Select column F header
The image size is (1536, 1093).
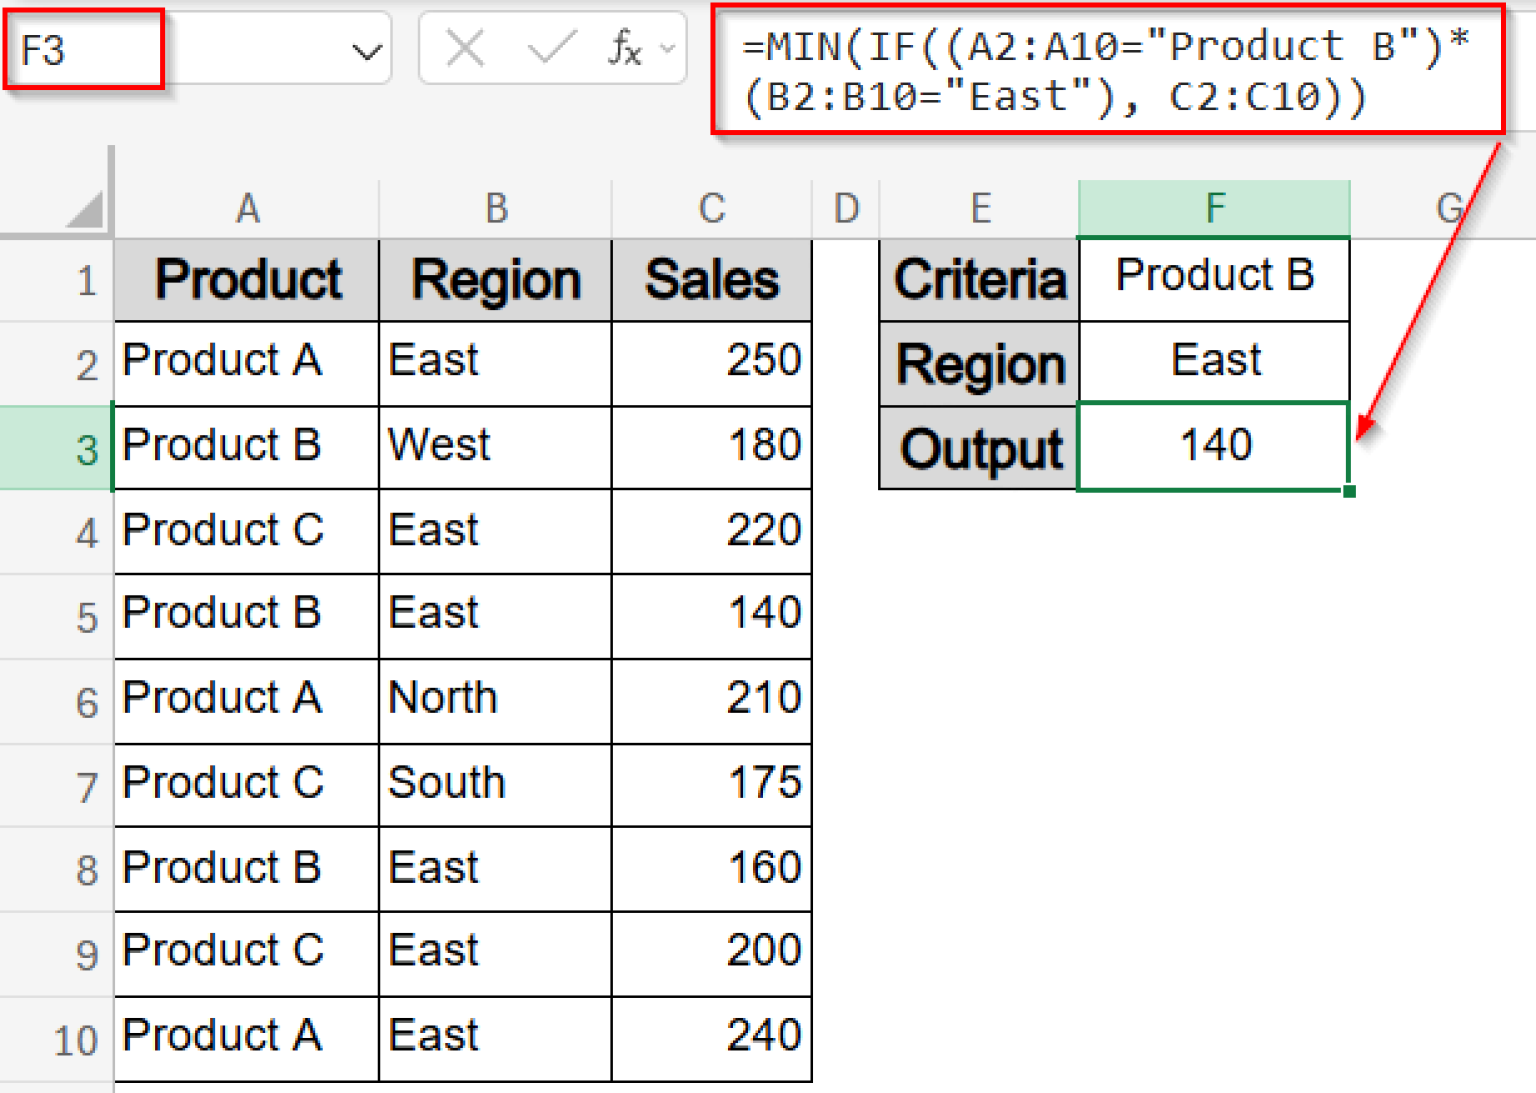pos(1213,207)
